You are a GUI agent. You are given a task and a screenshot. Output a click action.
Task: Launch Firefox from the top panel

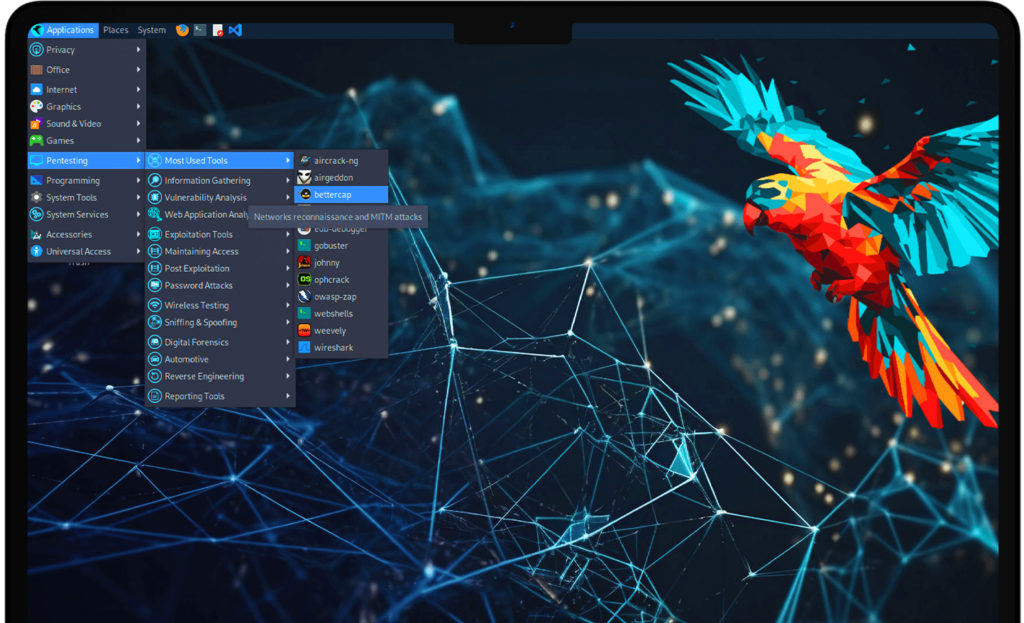(182, 30)
